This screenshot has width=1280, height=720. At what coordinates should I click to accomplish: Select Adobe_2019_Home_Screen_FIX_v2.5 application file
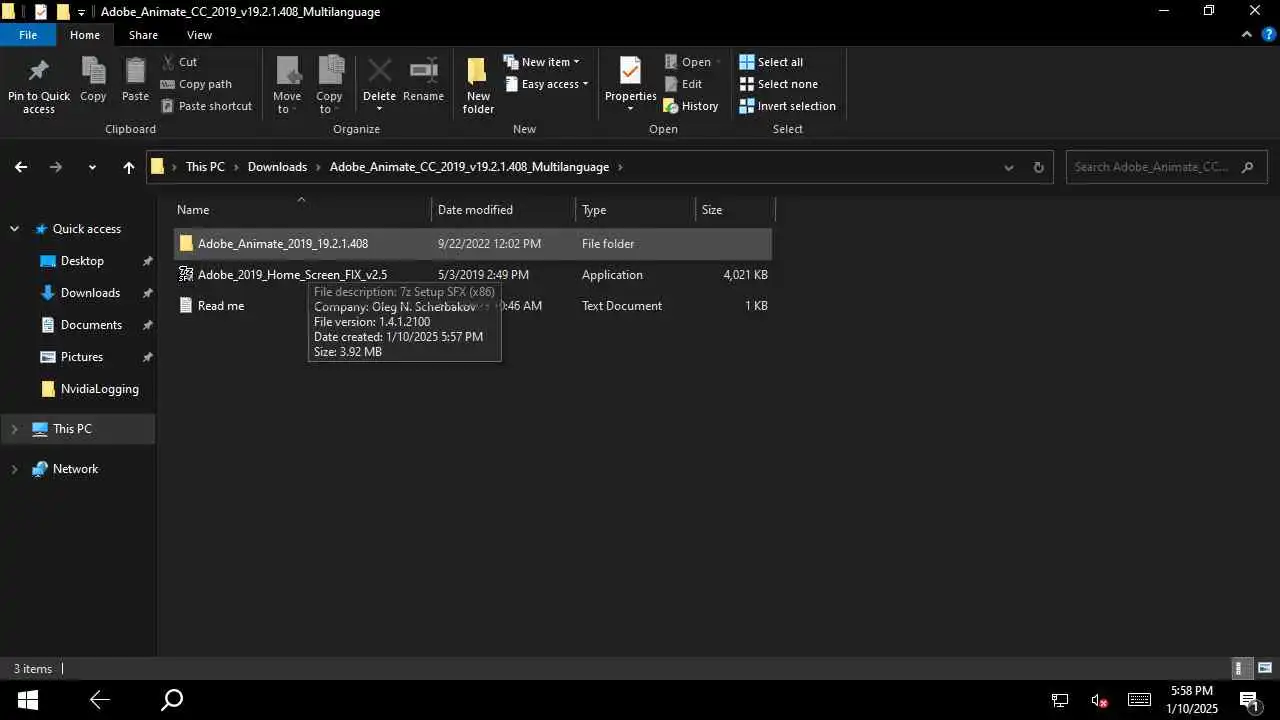click(473, 274)
